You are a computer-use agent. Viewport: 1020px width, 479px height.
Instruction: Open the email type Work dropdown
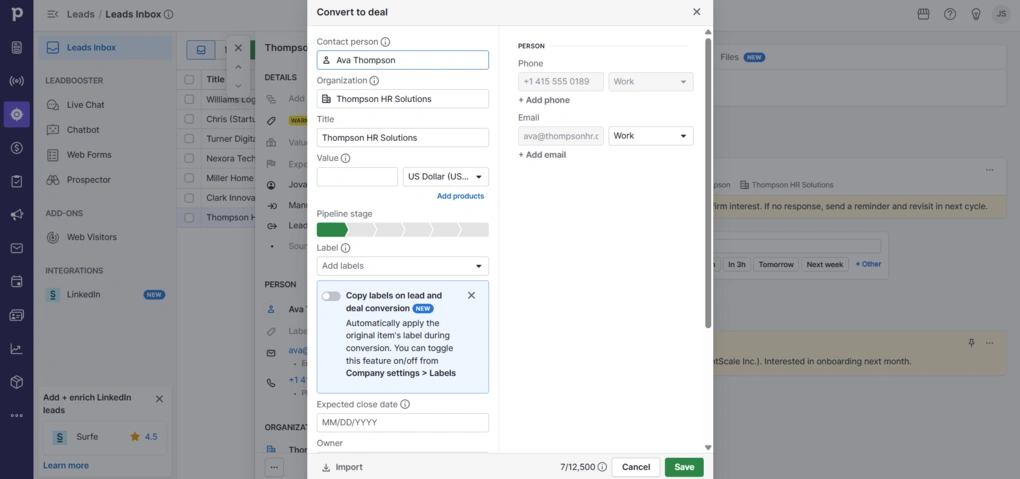pos(651,136)
